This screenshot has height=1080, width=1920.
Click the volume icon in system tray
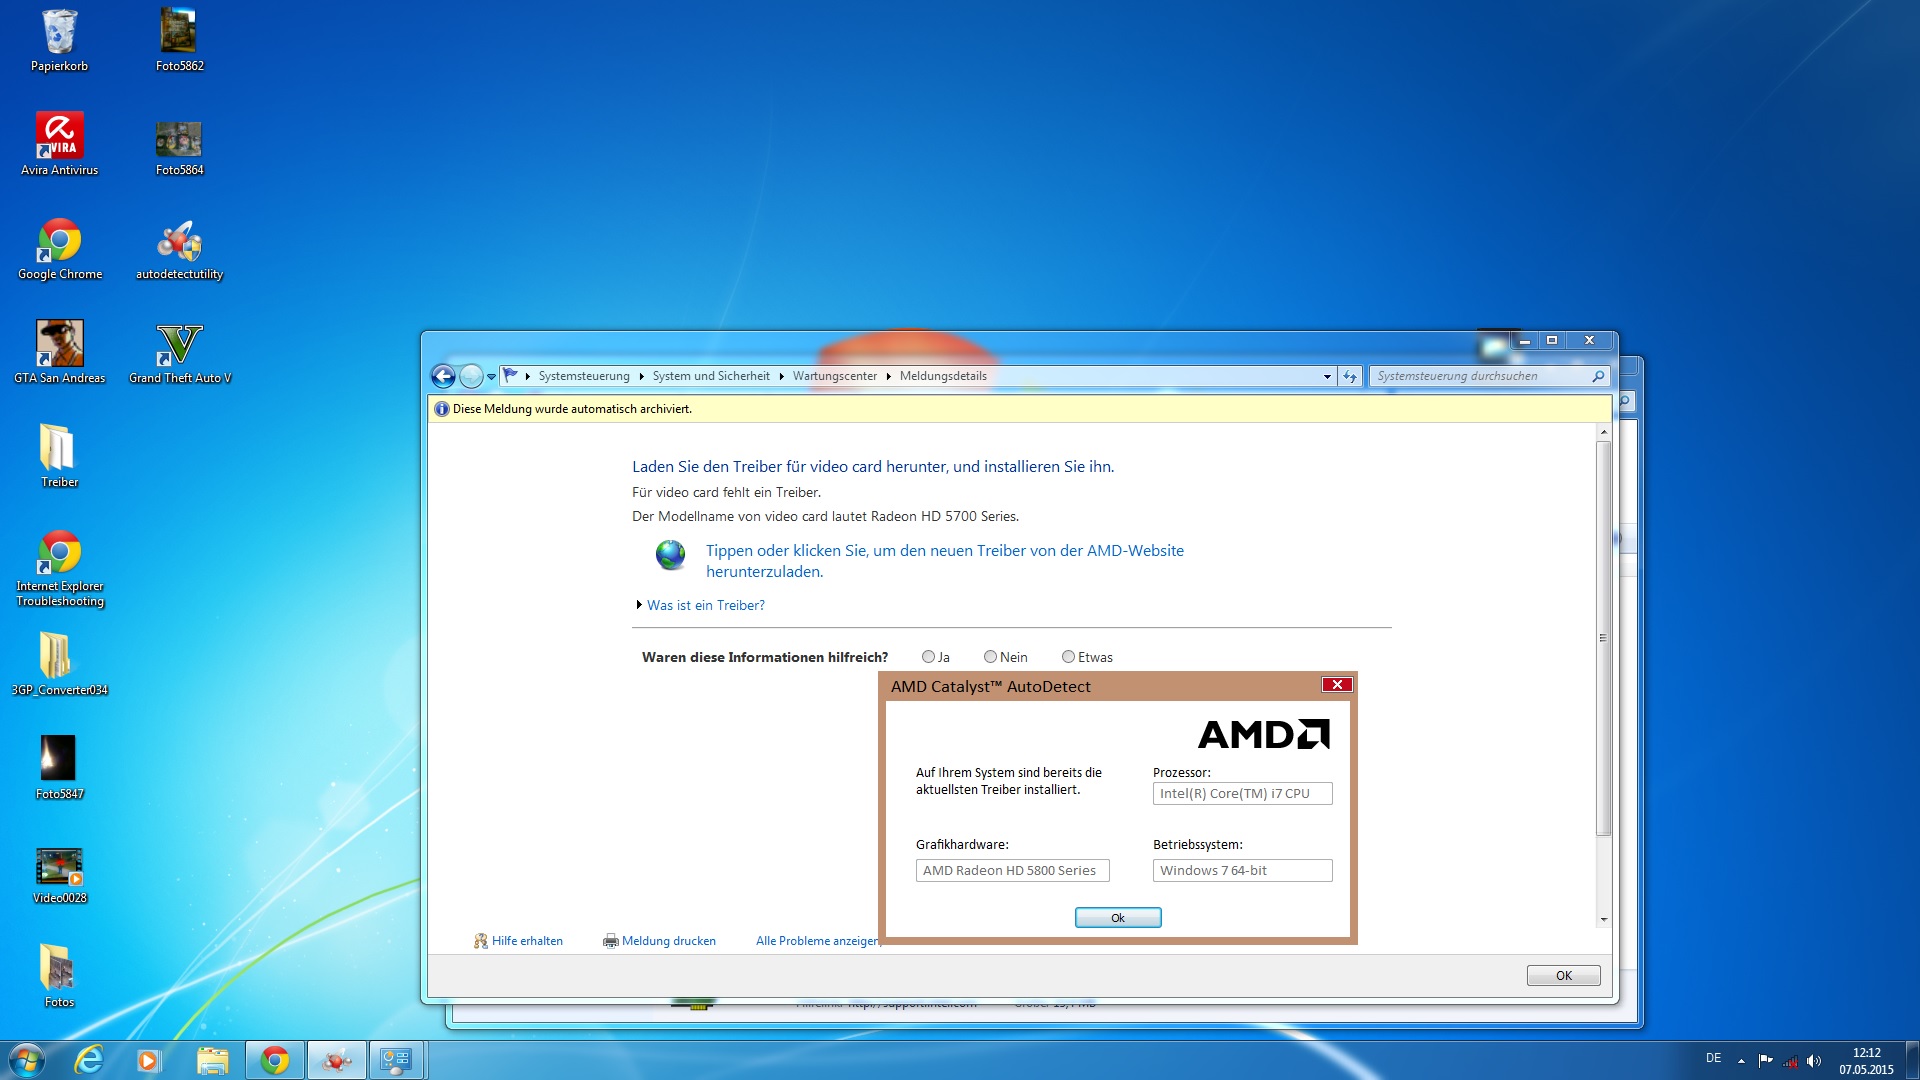coord(1814,1061)
